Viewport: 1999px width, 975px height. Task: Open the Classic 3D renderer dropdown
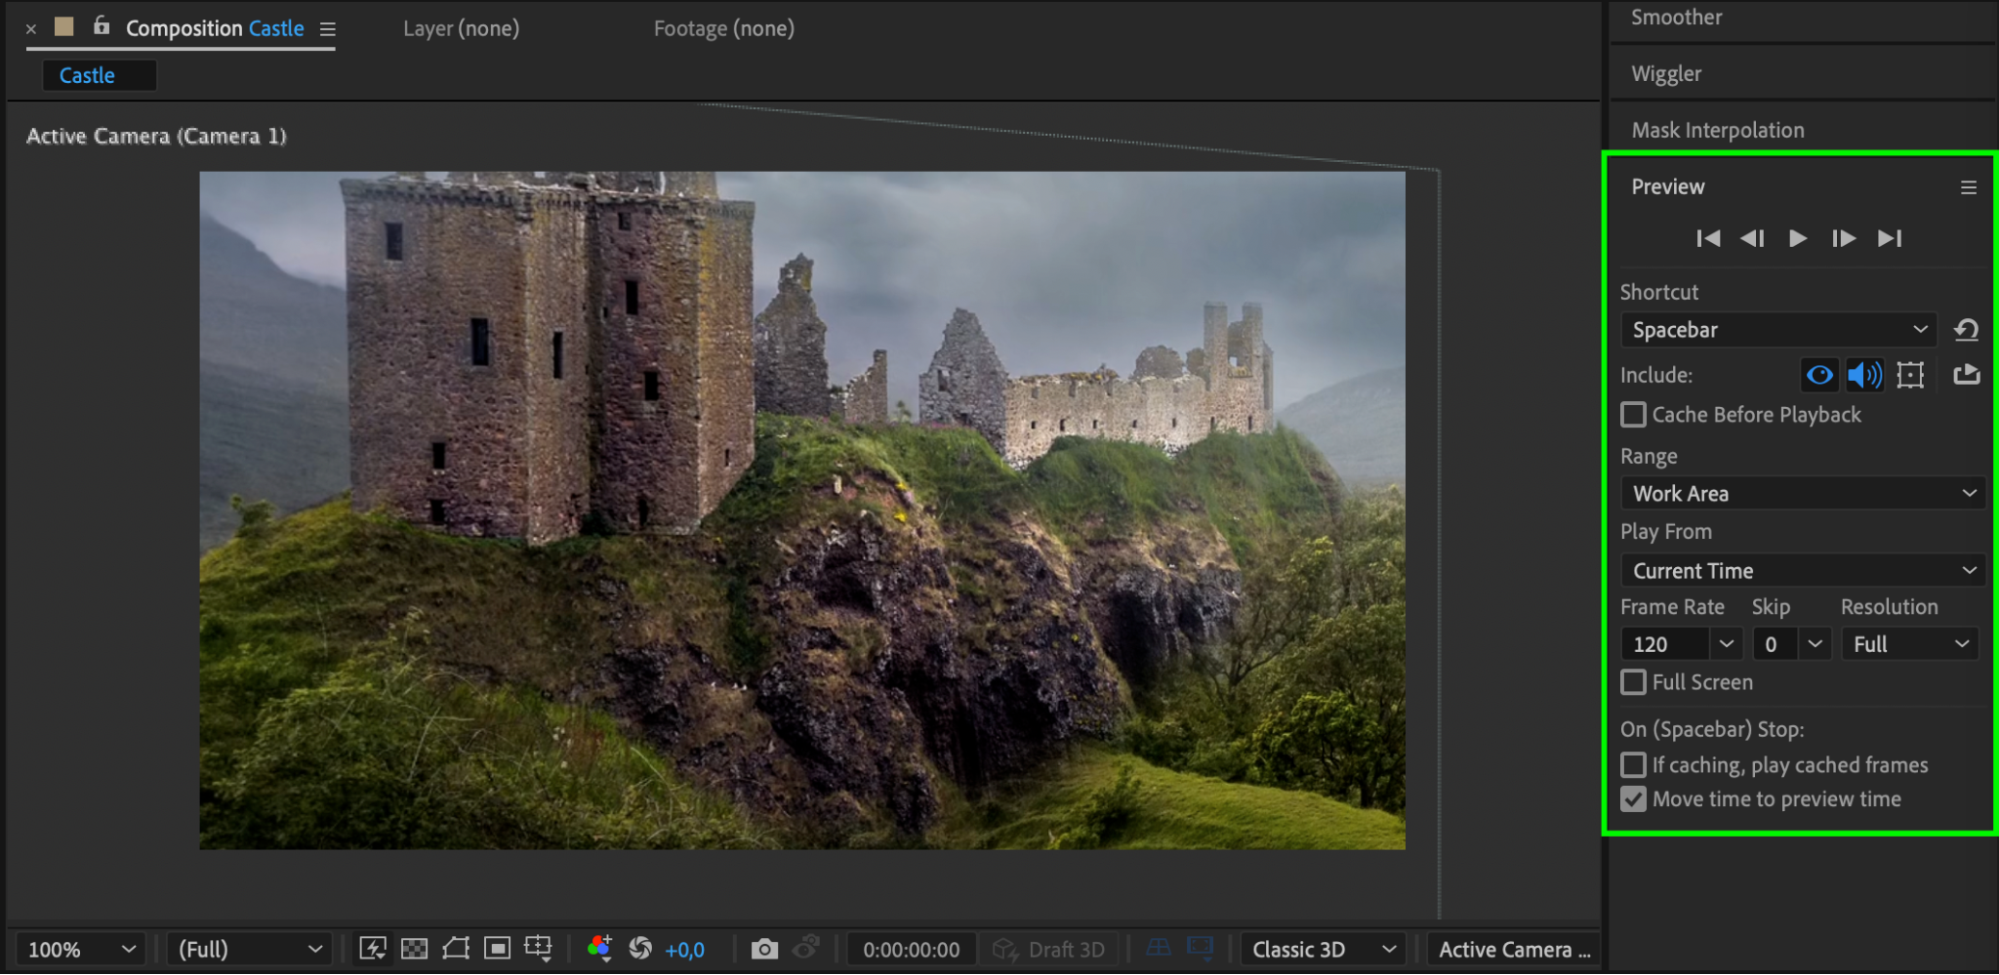coord(1322,949)
